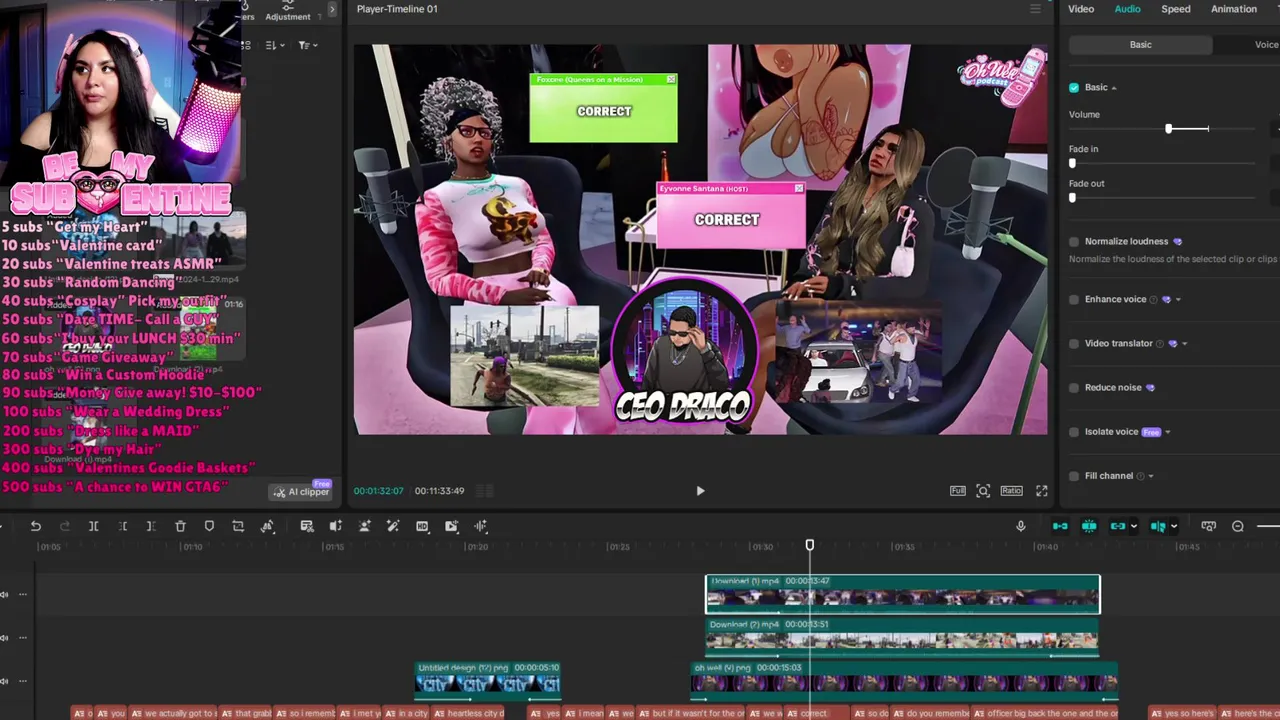The height and width of the screenshot is (720, 1280).
Task: Adjust the Volume slider handle
Action: click(x=1168, y=129)
